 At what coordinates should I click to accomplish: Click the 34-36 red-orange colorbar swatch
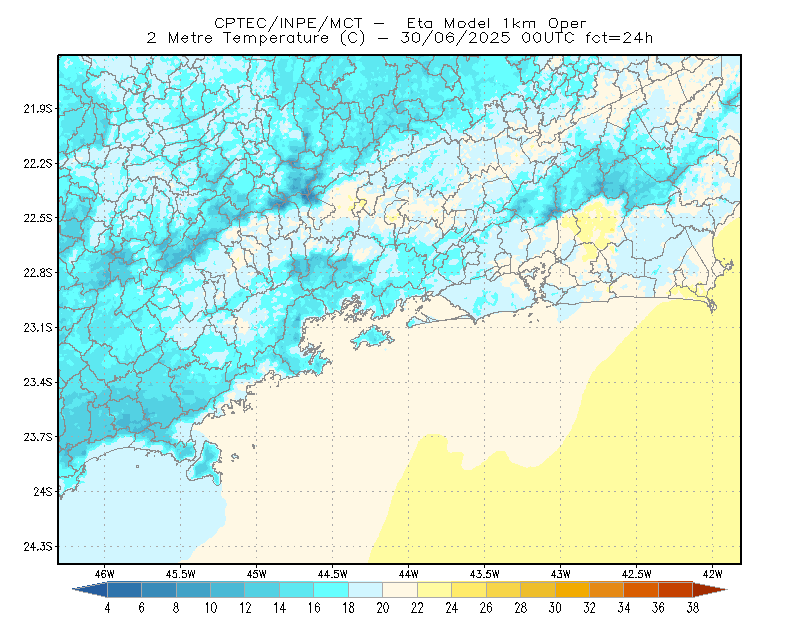641,590
